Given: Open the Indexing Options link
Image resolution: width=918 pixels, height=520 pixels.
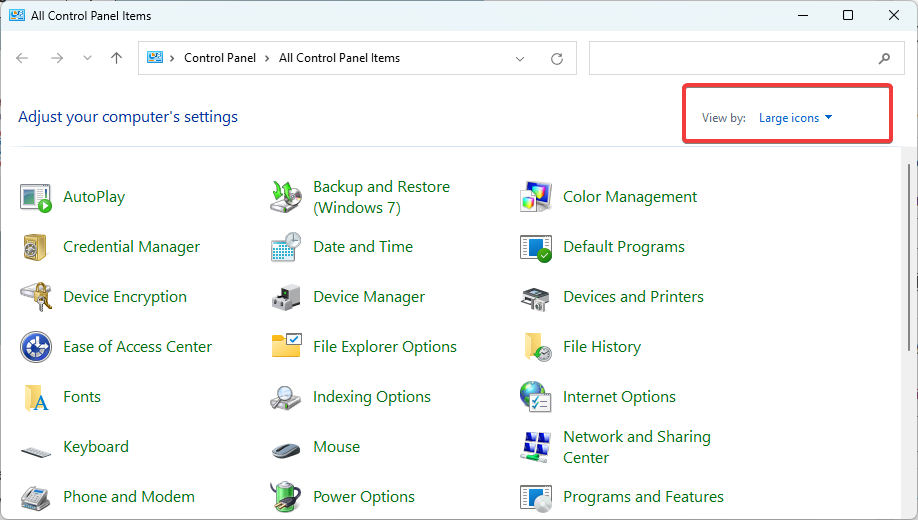Looking at the screenshot, I should point(372,397).
